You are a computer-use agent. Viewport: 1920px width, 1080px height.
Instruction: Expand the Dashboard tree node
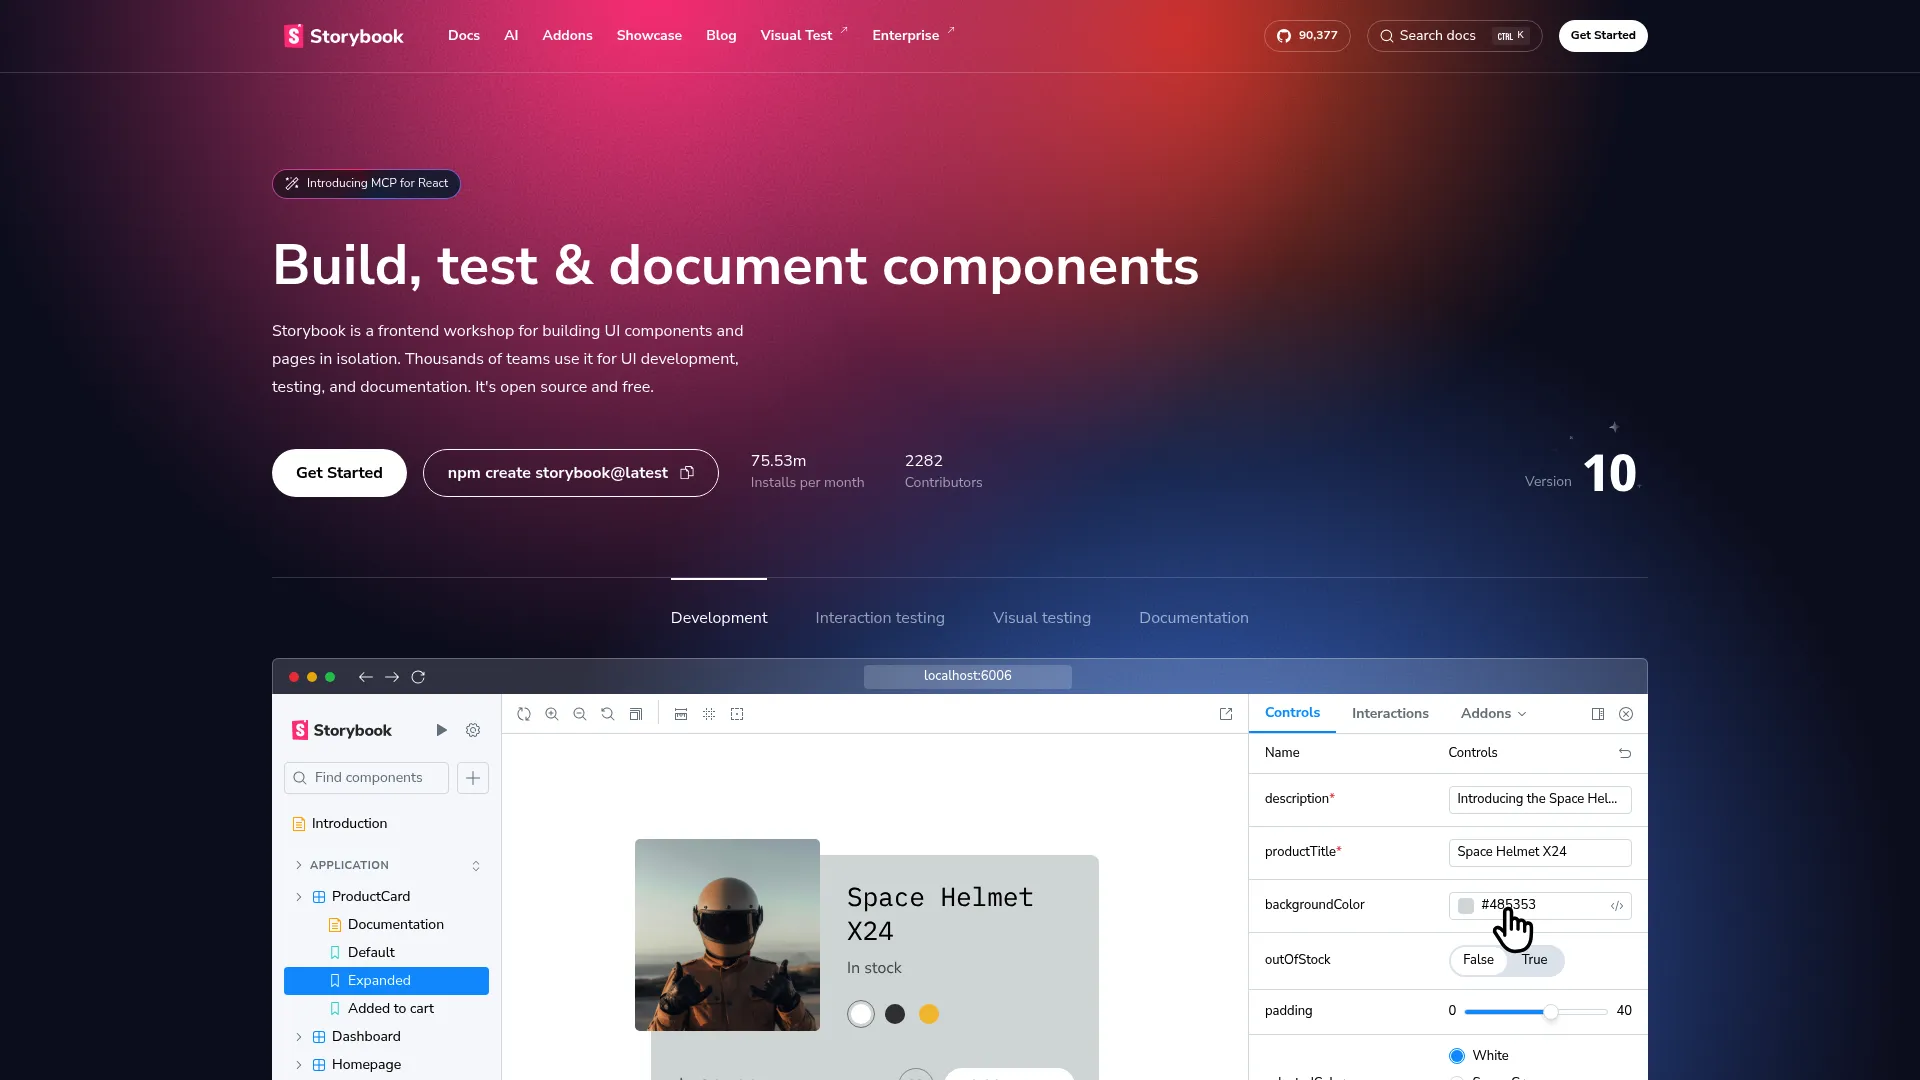point(298,1037)
